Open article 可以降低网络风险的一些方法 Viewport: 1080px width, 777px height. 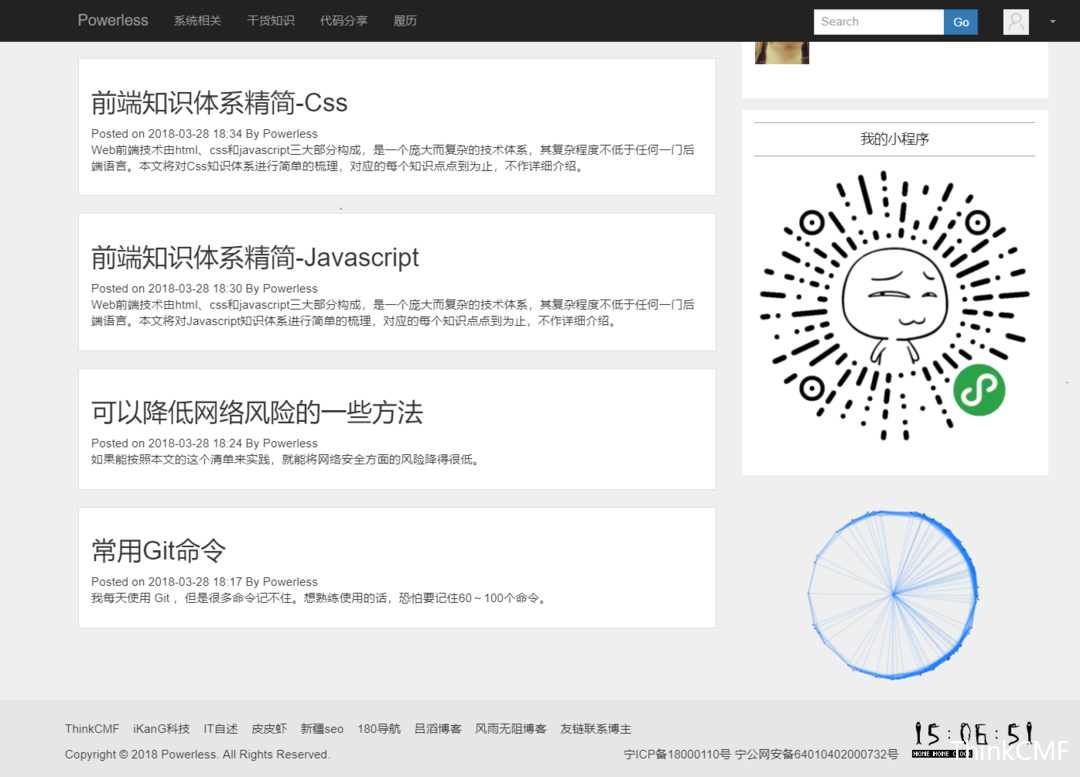pos(257,412)
